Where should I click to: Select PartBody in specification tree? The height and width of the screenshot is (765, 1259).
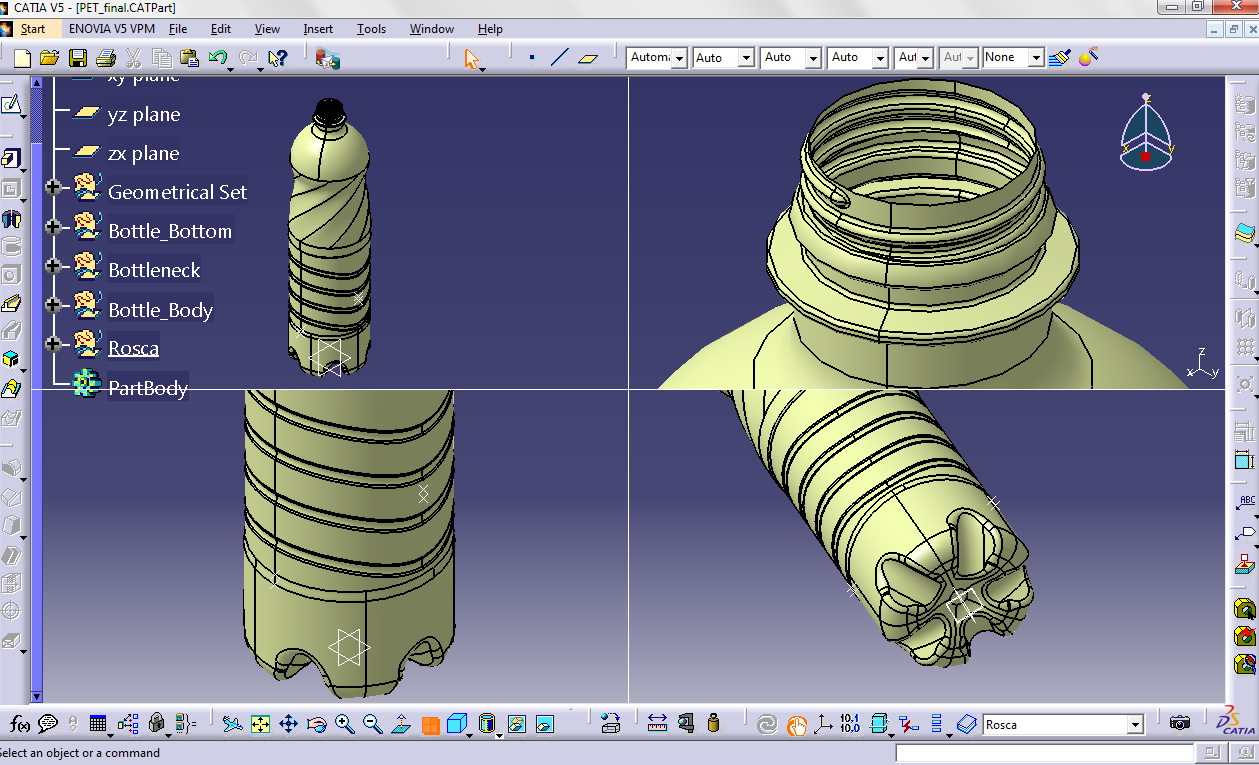tap(148, 388)
